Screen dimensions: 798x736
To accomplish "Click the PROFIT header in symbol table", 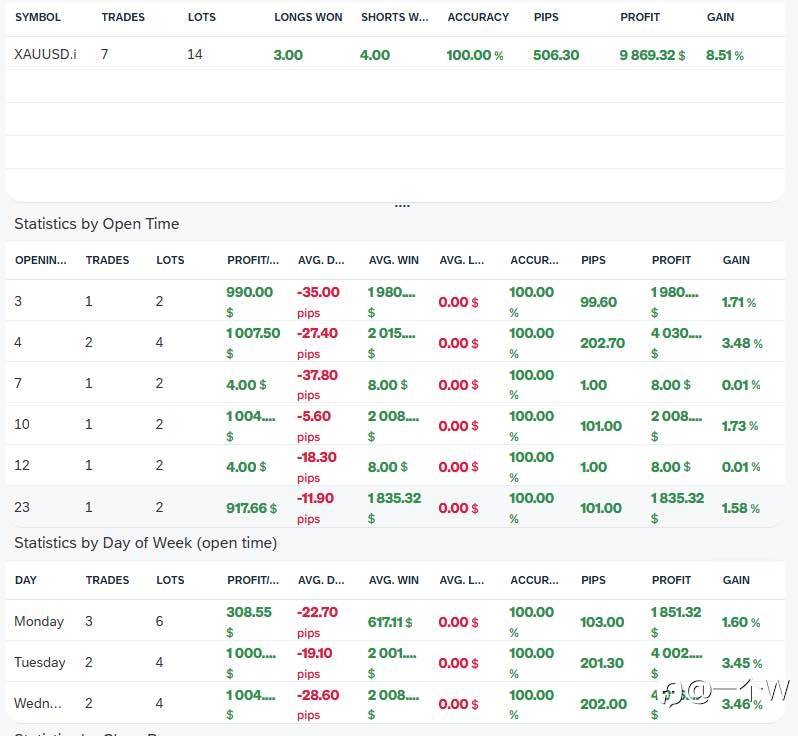I will pyautogui.click(x=640, y=17).
